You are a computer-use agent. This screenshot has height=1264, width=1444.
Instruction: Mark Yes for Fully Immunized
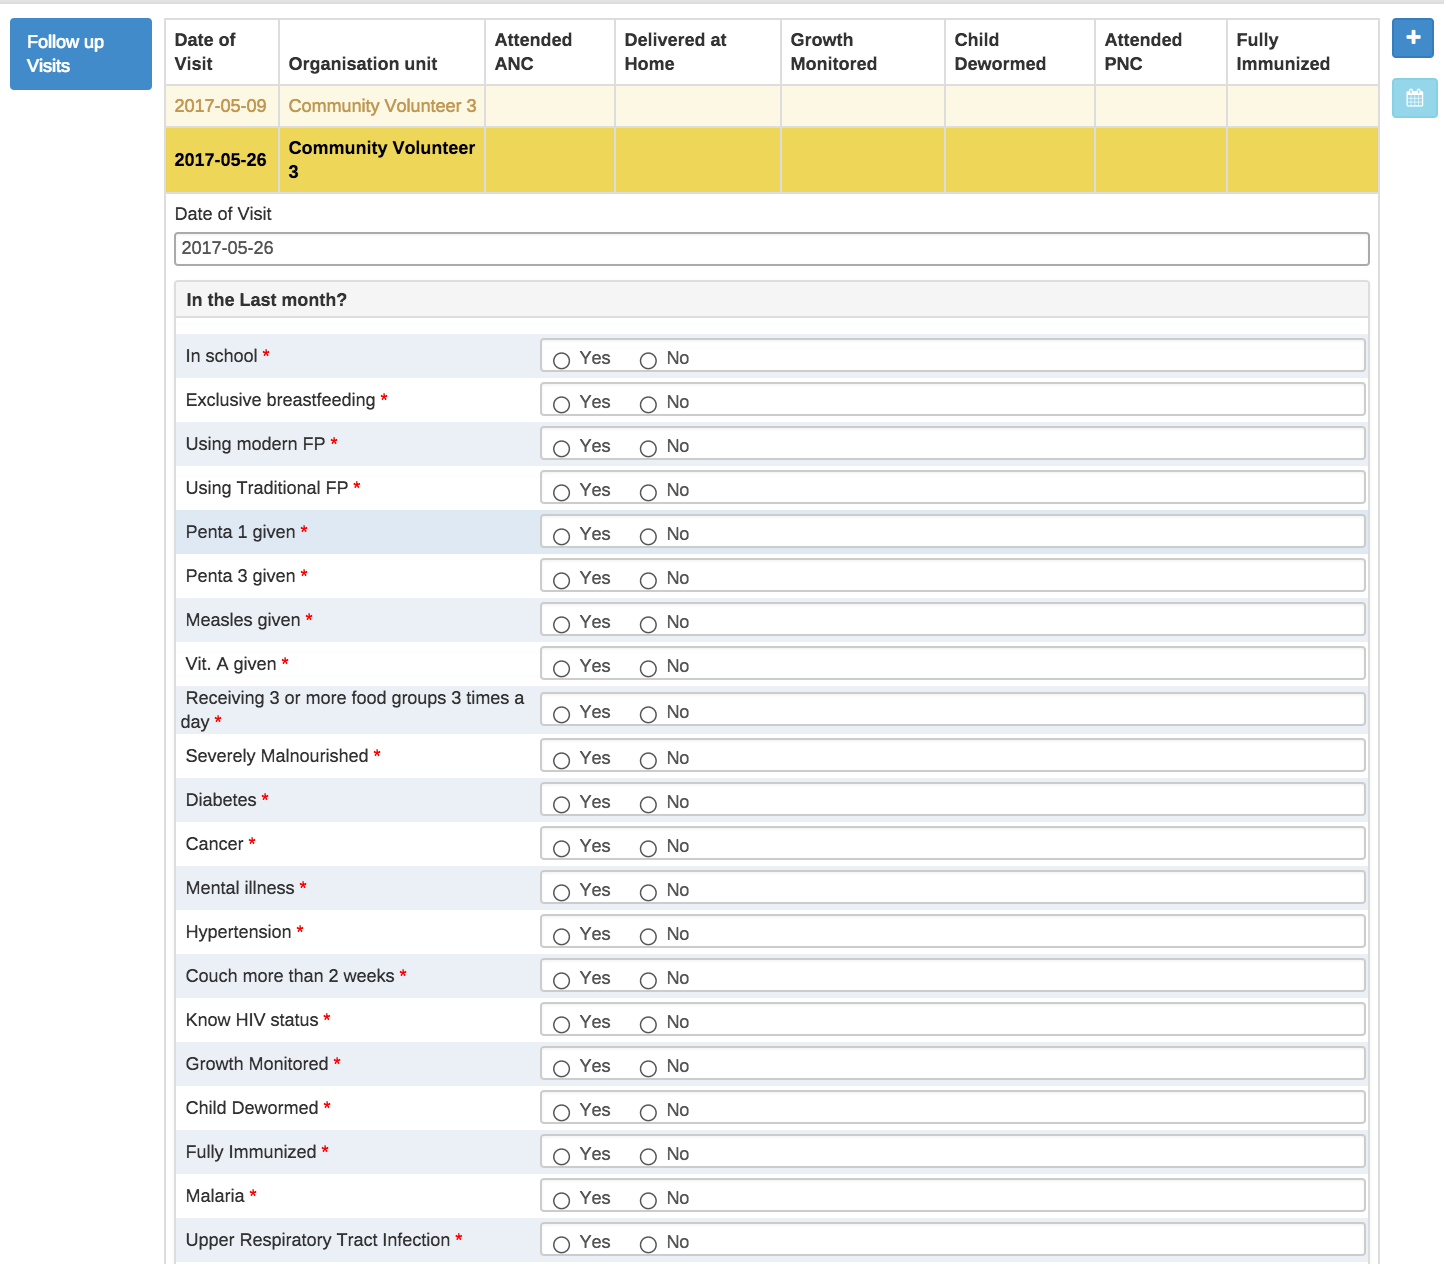pos(562,1156)
